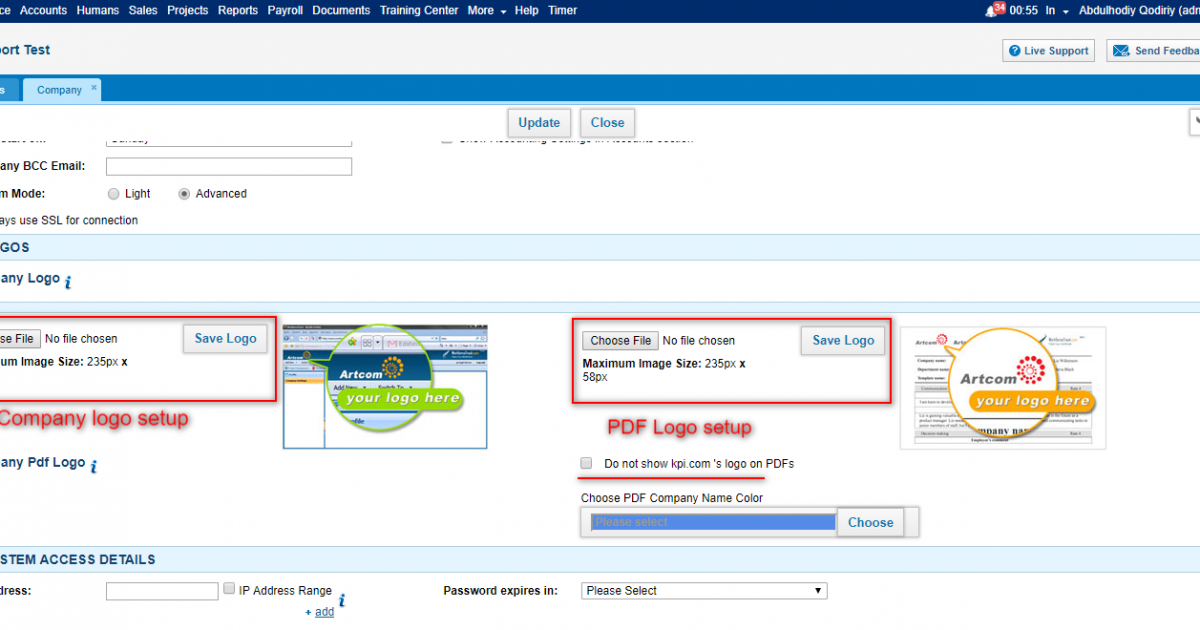This screenshot has height=630, width=1200.
Task: Enable the IP Address Range checkbox
Action: (x=229, y=589)
